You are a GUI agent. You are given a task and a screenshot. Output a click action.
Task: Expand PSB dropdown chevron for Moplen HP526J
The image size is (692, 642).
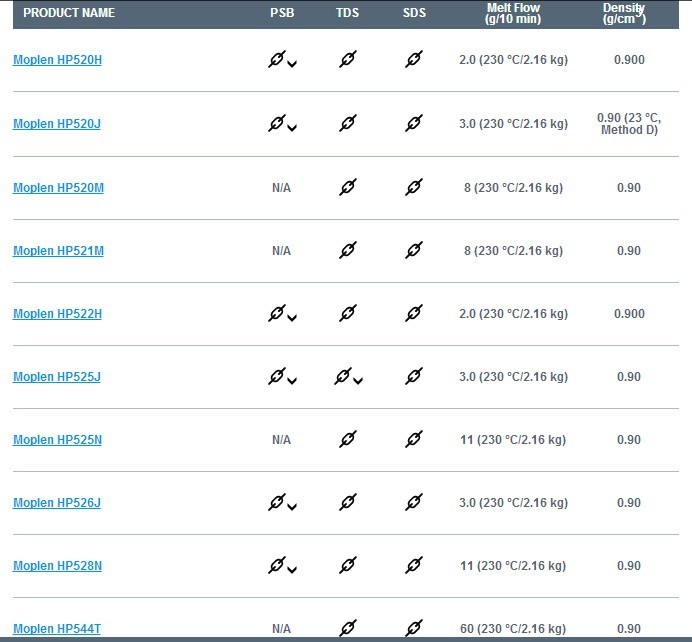click(292, 507)
